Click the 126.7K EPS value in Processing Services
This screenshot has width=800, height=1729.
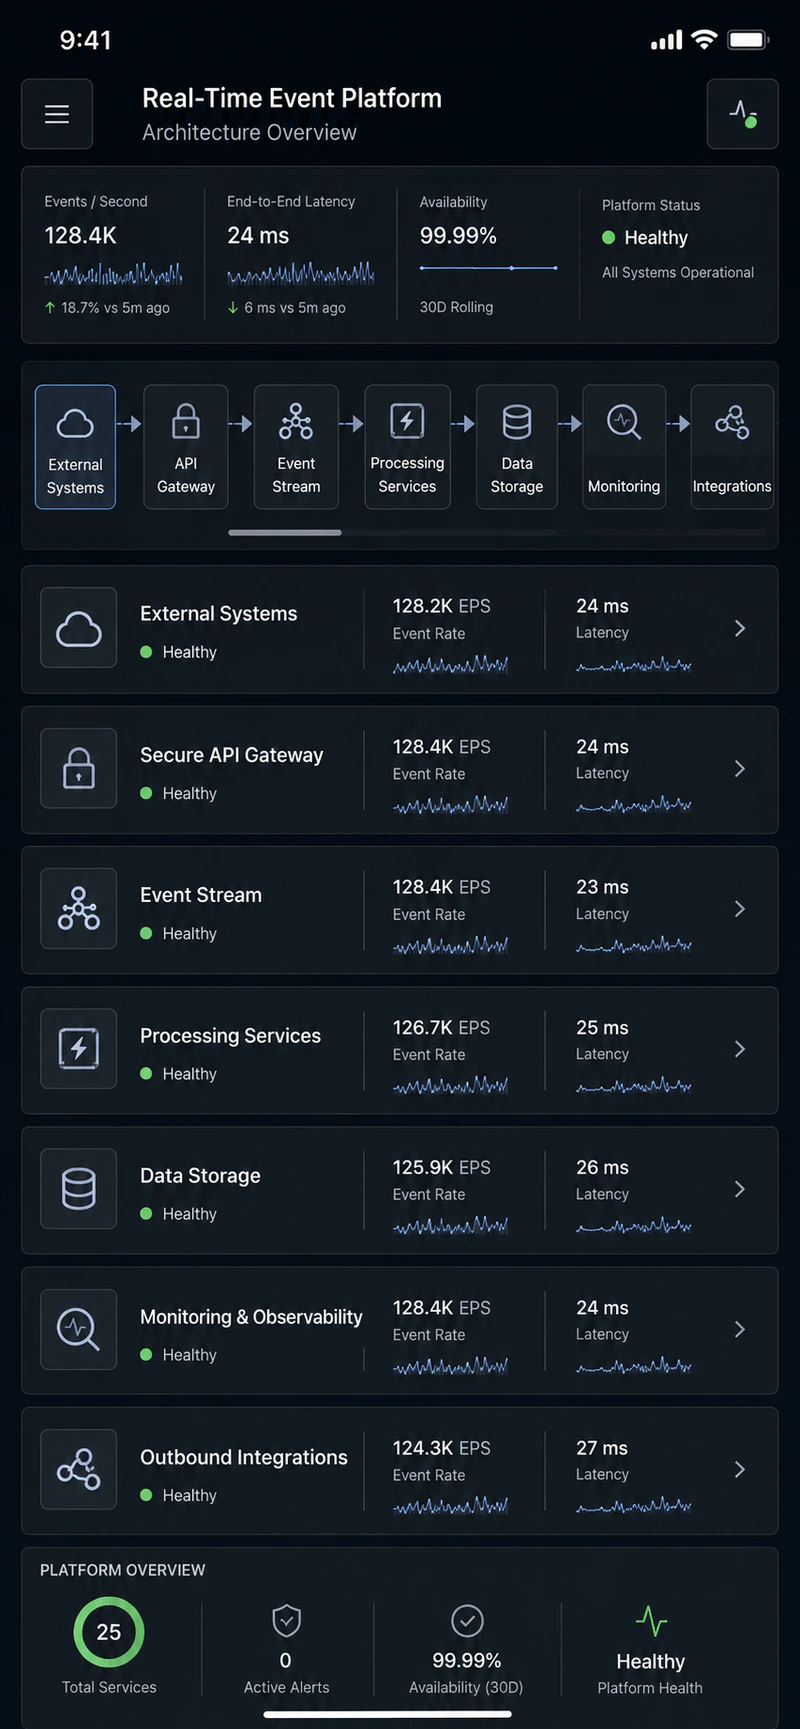441,1027
